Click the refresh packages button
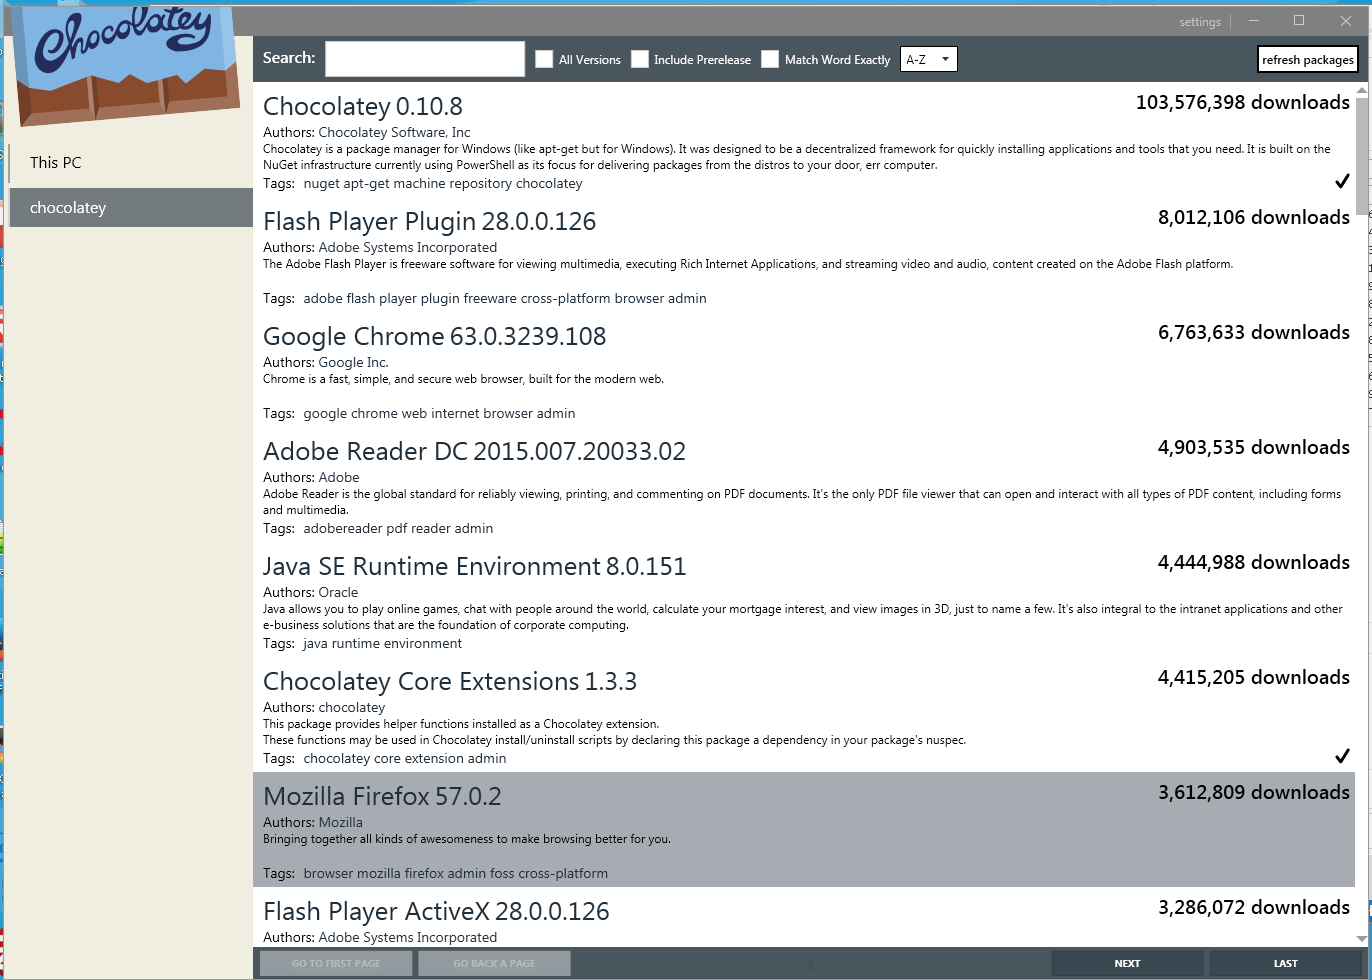 1308,60
